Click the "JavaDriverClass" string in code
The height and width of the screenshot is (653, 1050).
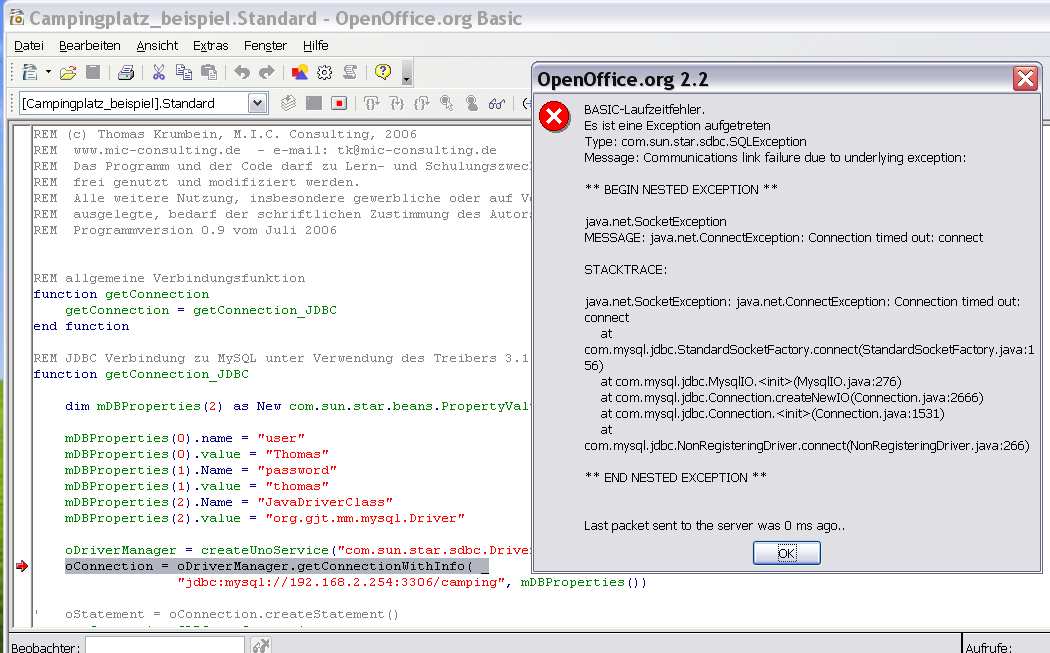(x=325, y=502)
